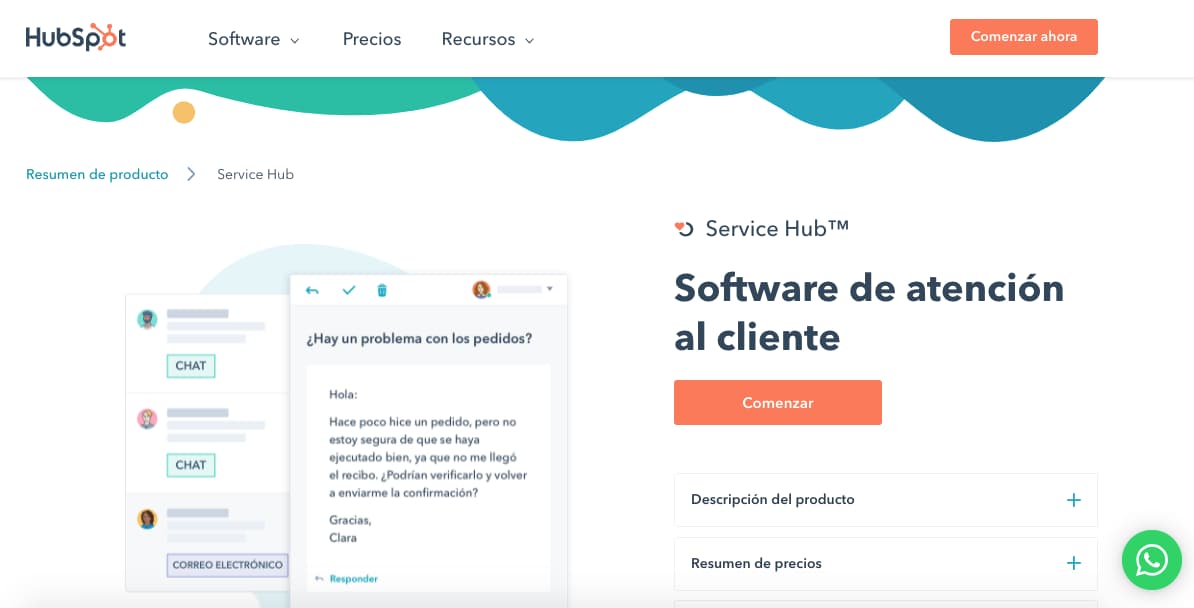Screen dimensions: 1194x608
Task: Click the reply arrow beside Responder
Action: pyautogui.click(x=318, y=578)
